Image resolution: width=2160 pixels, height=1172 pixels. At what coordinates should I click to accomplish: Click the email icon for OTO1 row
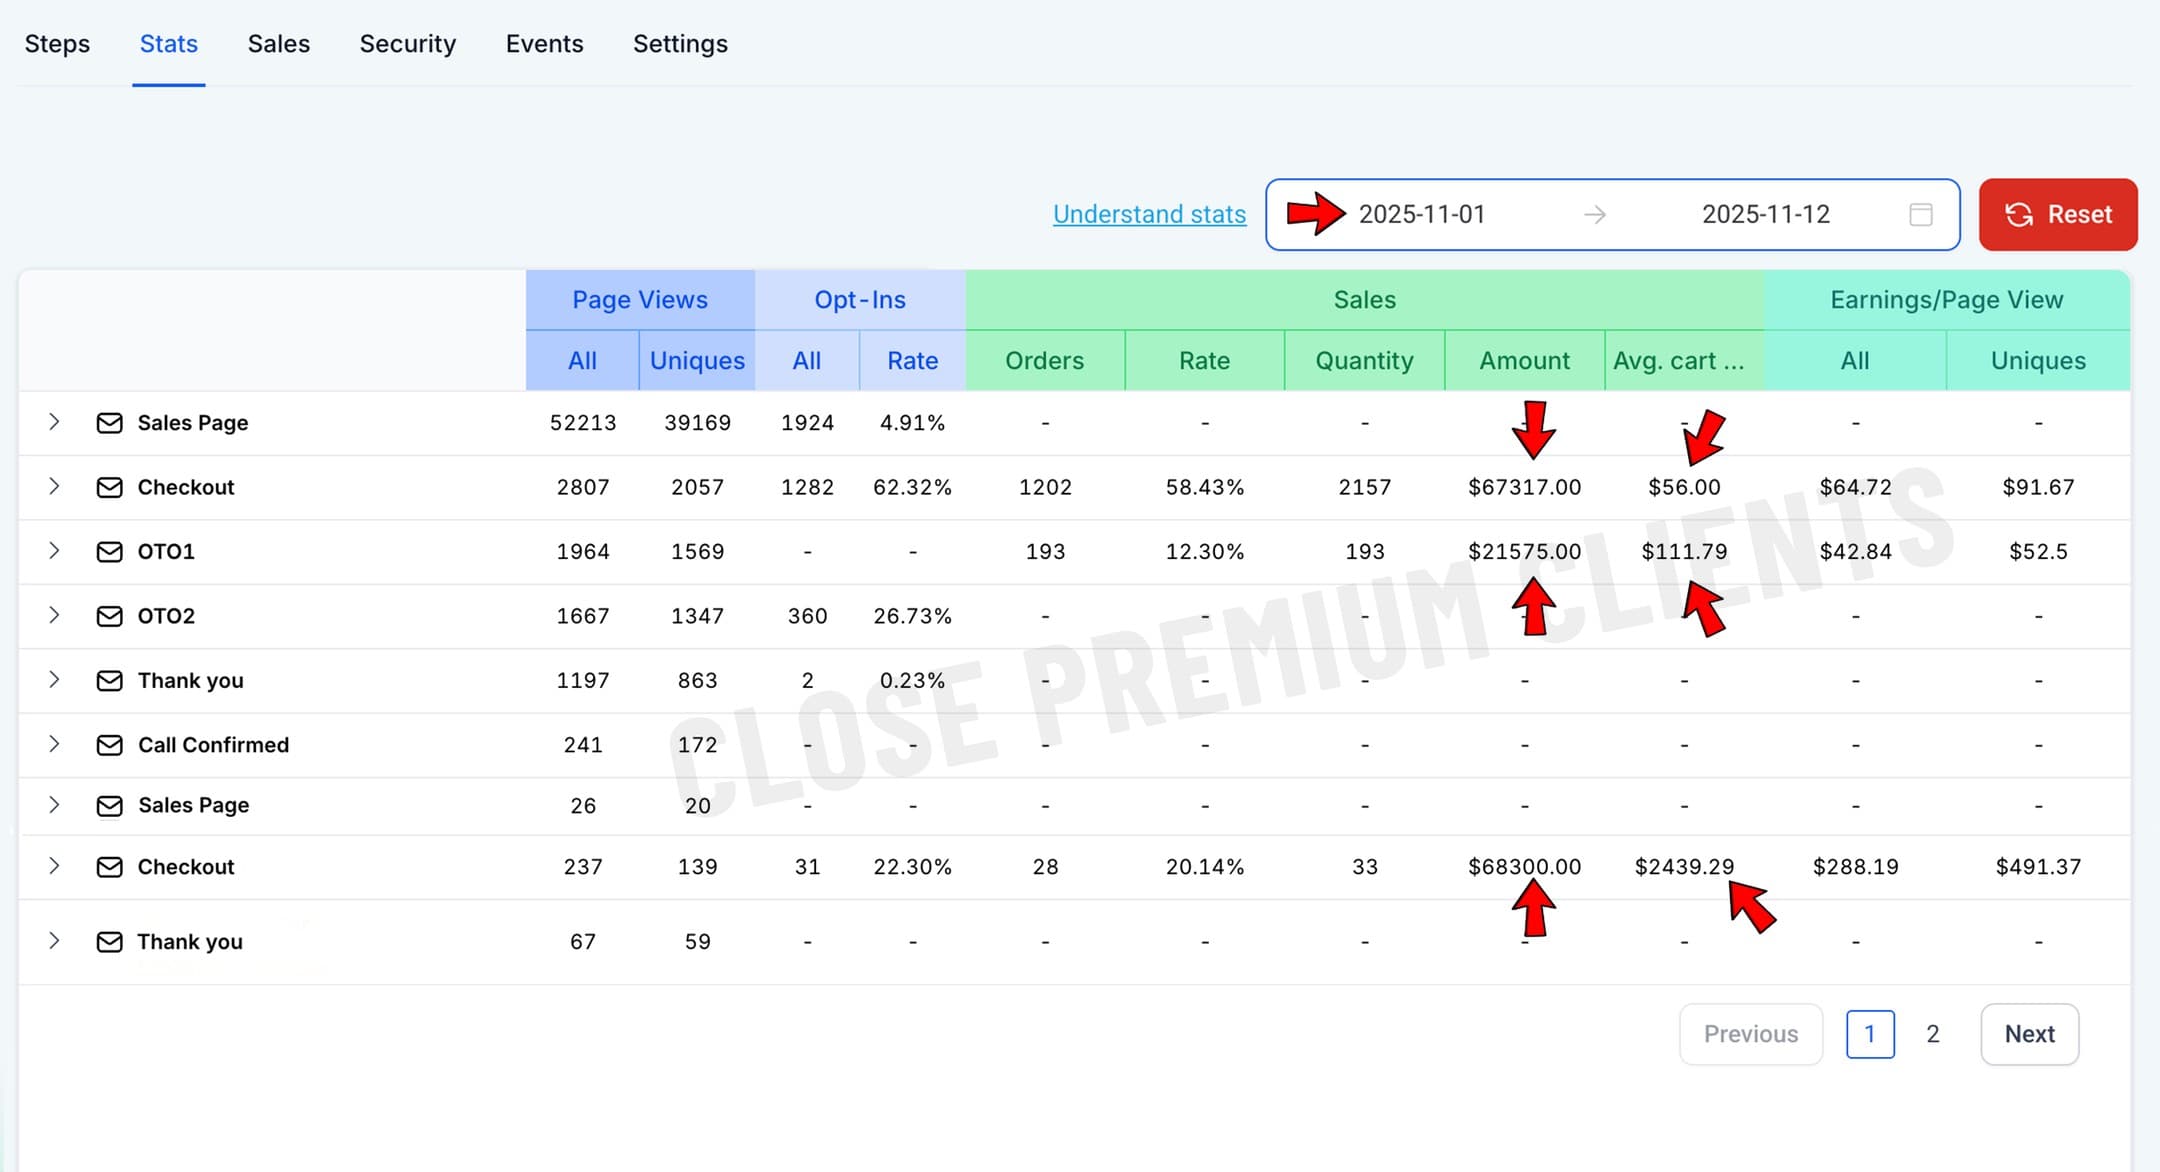point(109,552)
